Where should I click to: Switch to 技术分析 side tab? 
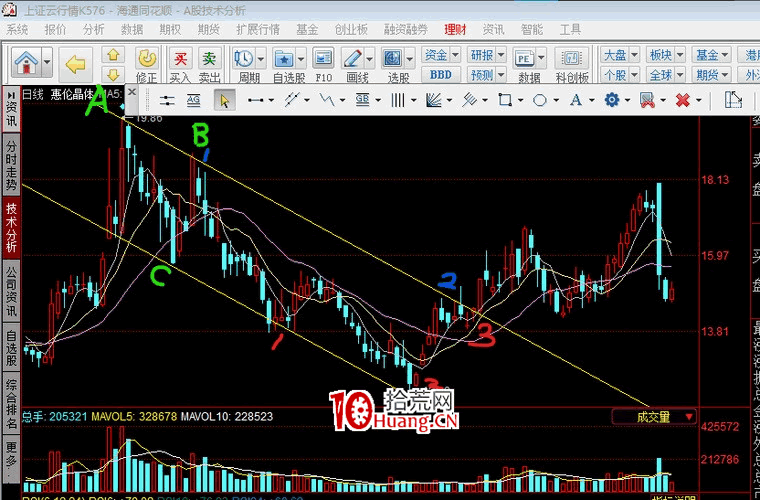11,227
